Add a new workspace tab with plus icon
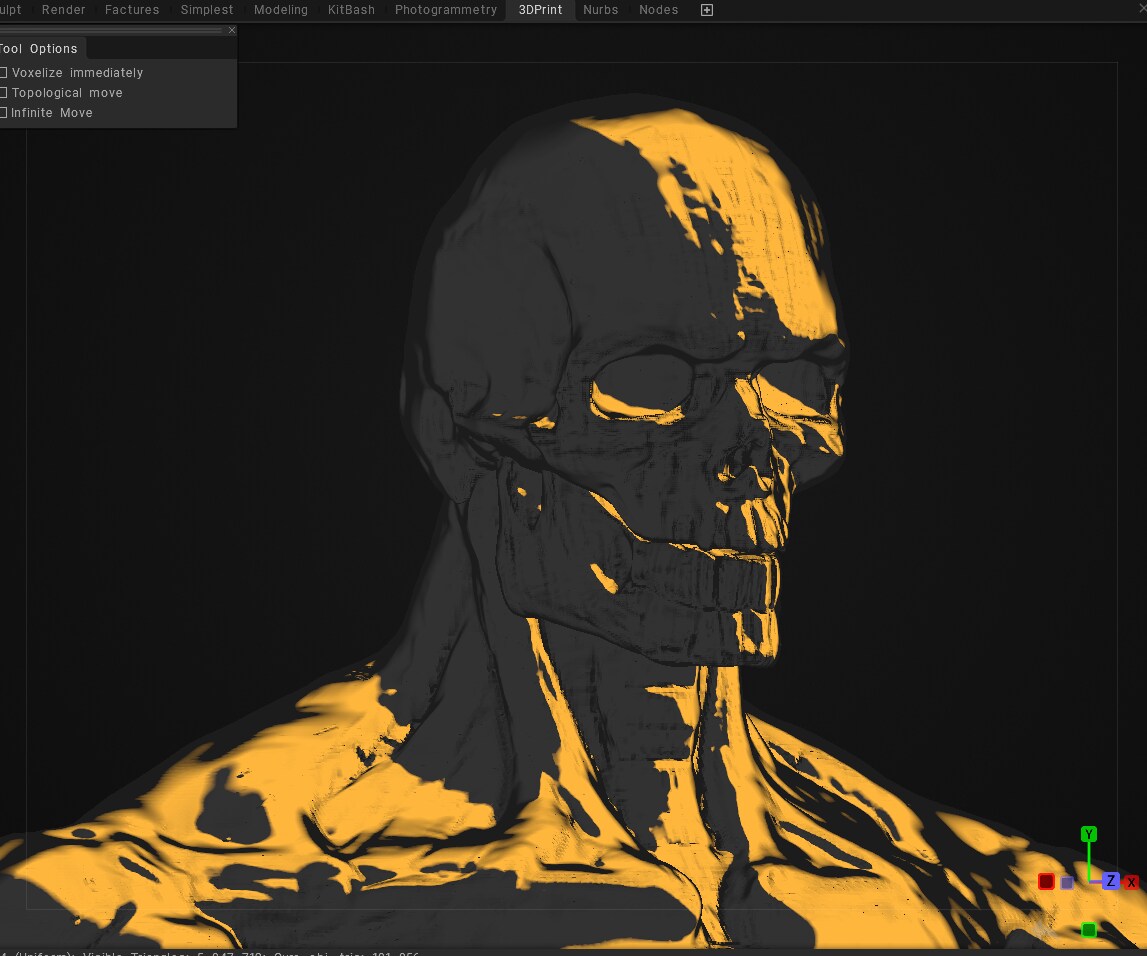Image resolution: width=1147 pixels, height=956 pixels. [x=707, y=10]
